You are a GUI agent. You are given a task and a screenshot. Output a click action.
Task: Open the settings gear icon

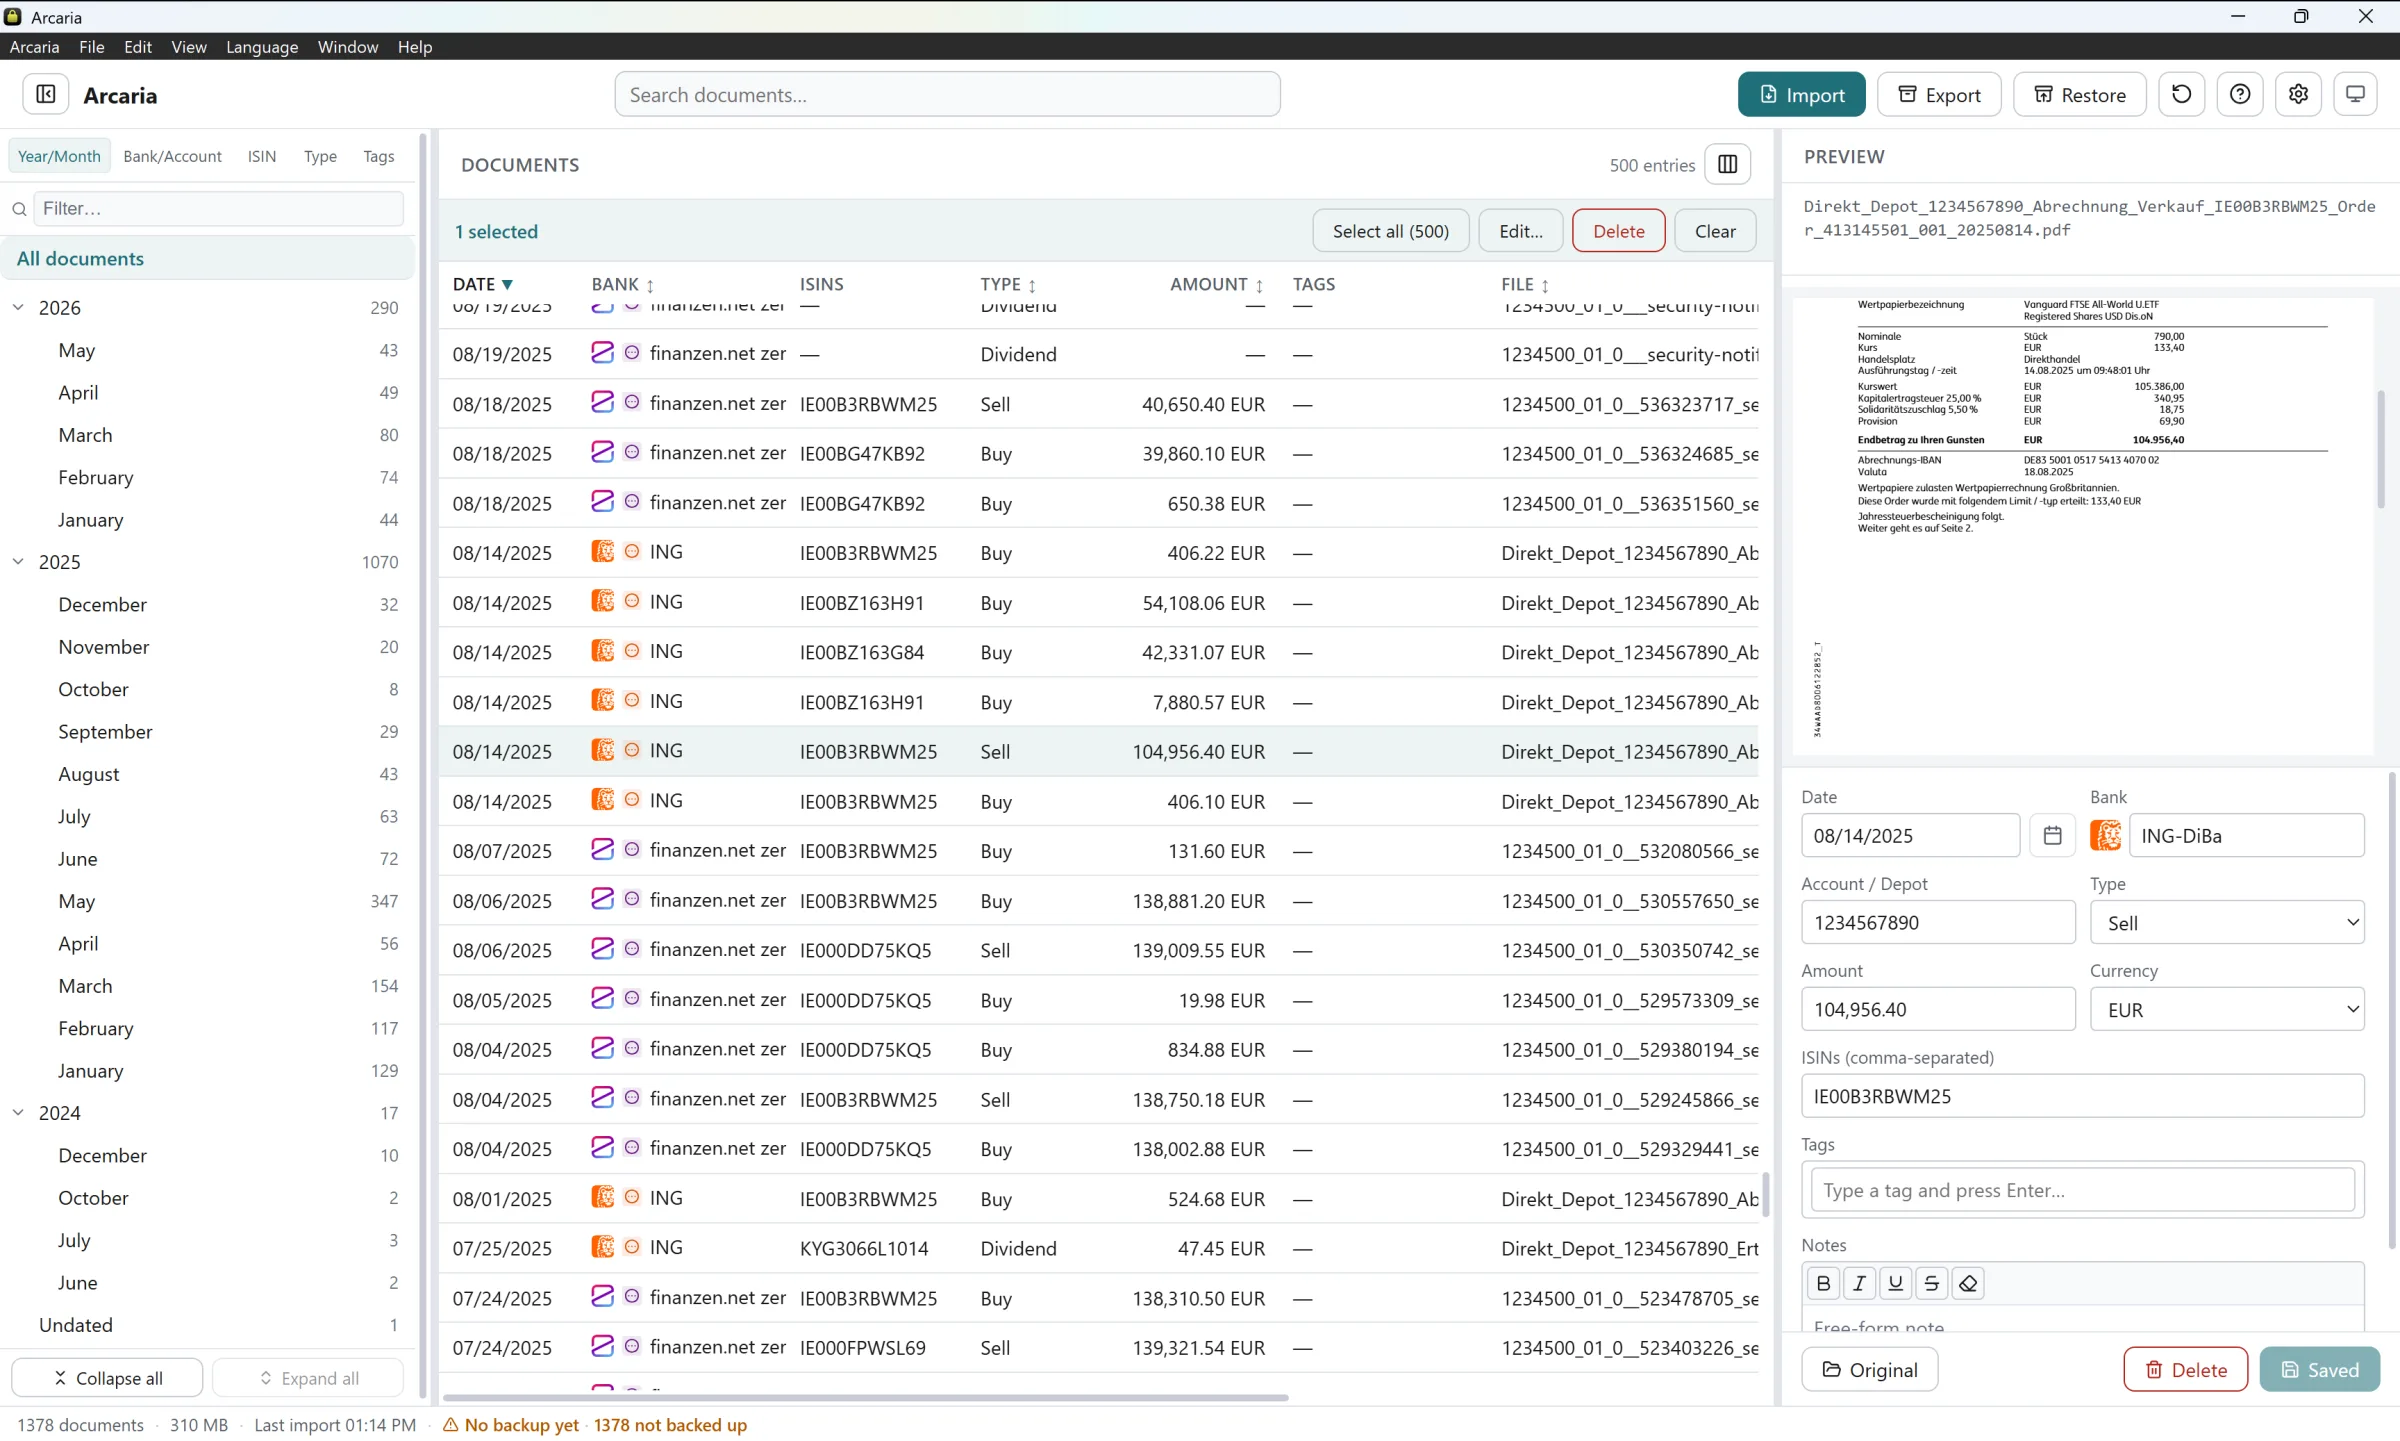click(x=2298, y=94)
